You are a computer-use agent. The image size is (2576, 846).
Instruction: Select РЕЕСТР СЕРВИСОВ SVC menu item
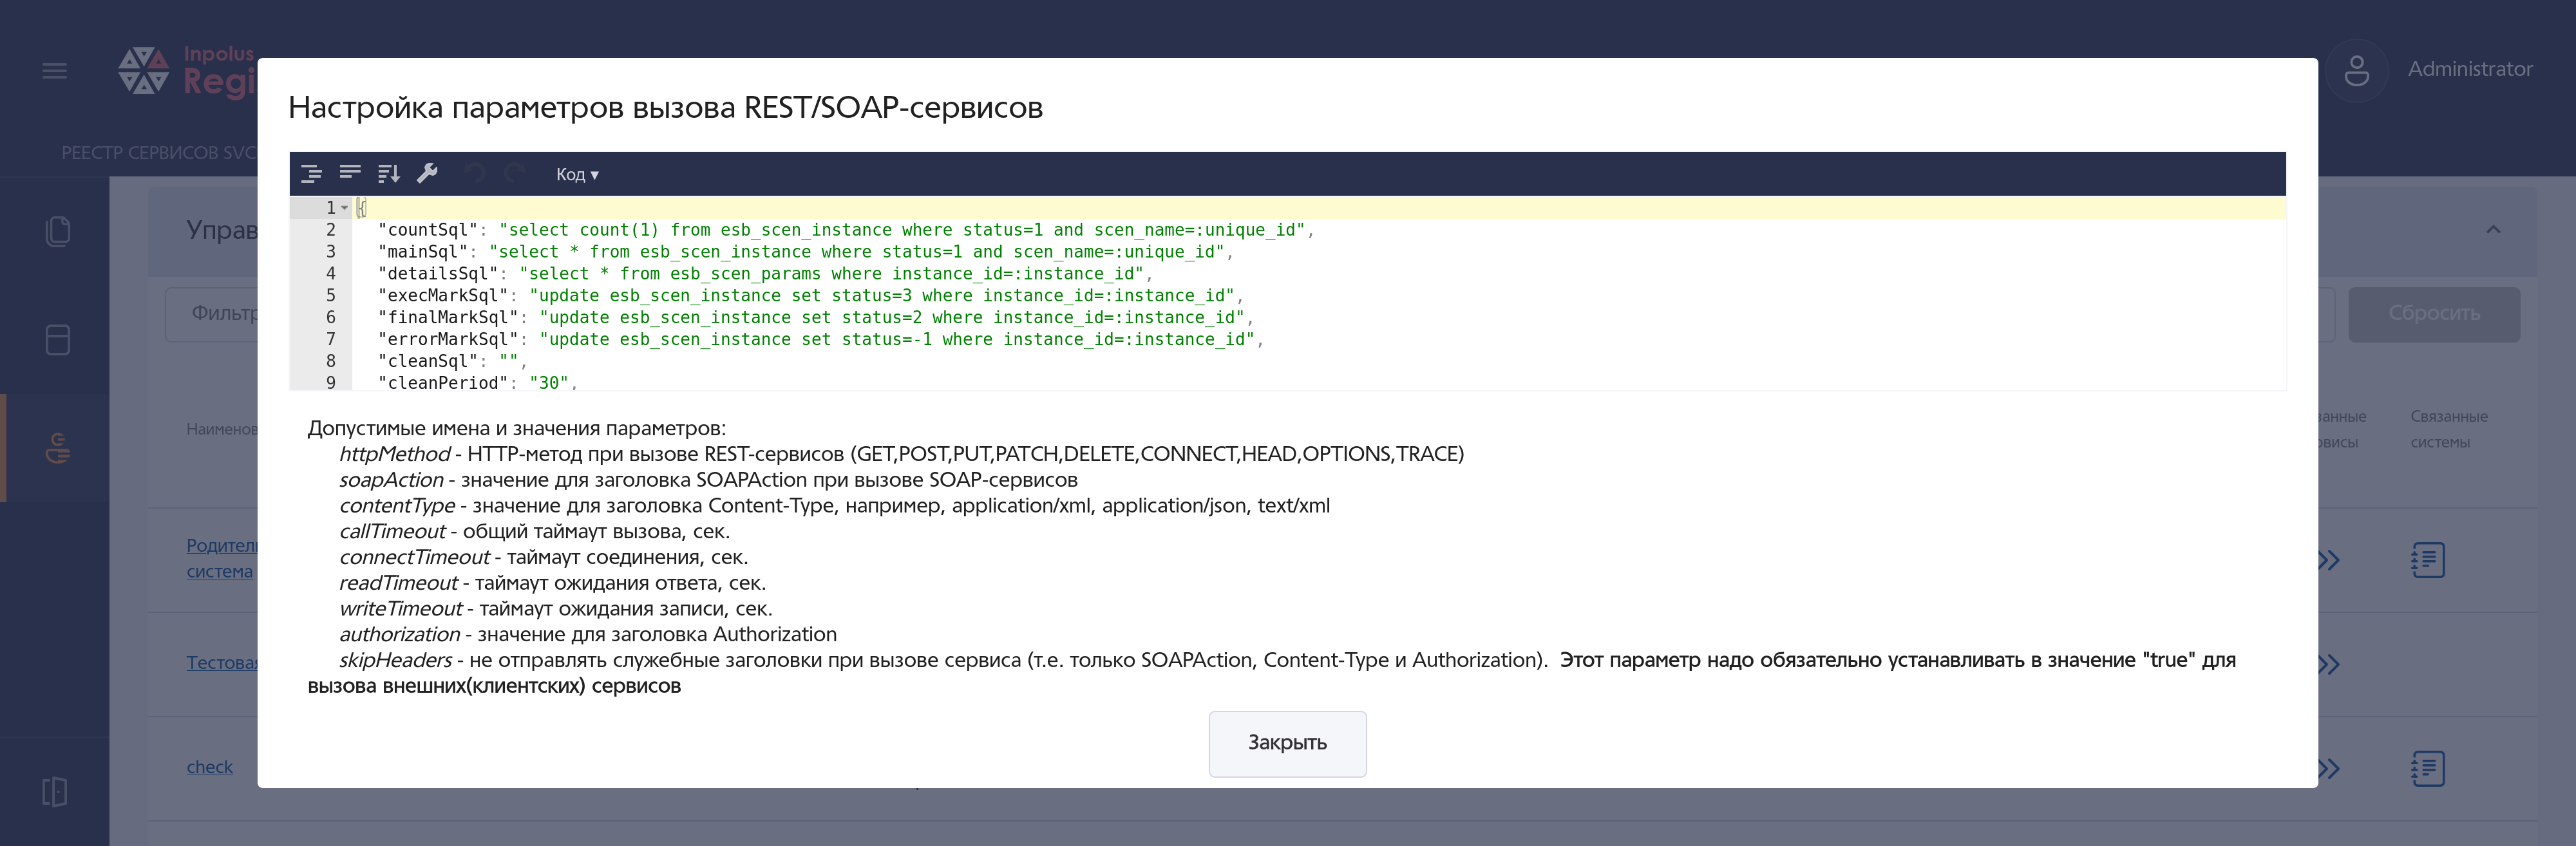159,153
